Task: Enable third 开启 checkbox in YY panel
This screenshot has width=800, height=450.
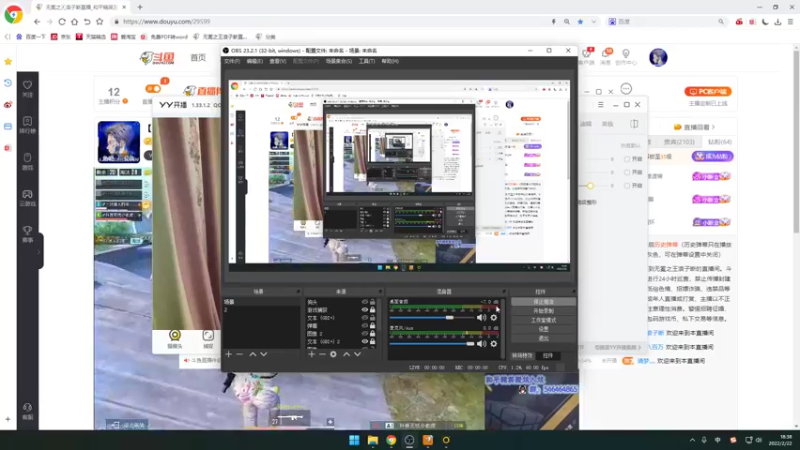Action: pos(627,186)
